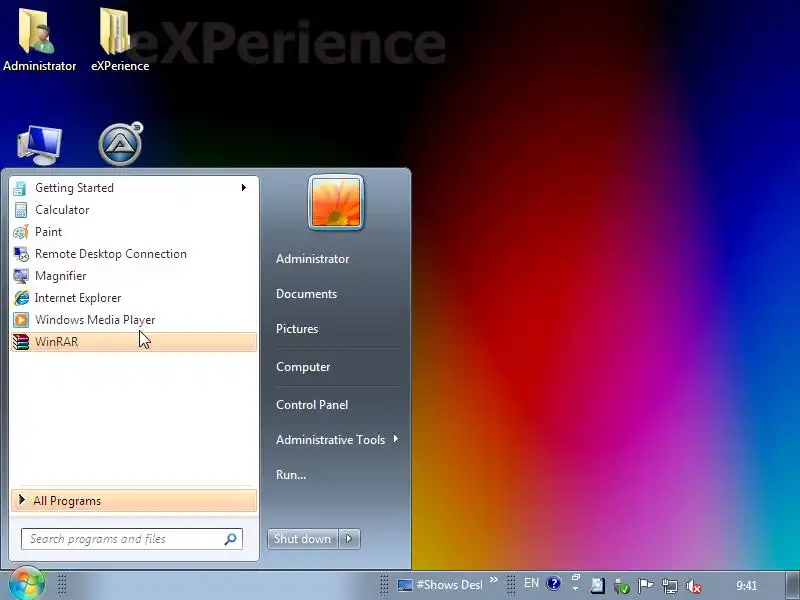Launch Windows Media Player entry
This screenshot has width=800, height=600.
[134, 320]
